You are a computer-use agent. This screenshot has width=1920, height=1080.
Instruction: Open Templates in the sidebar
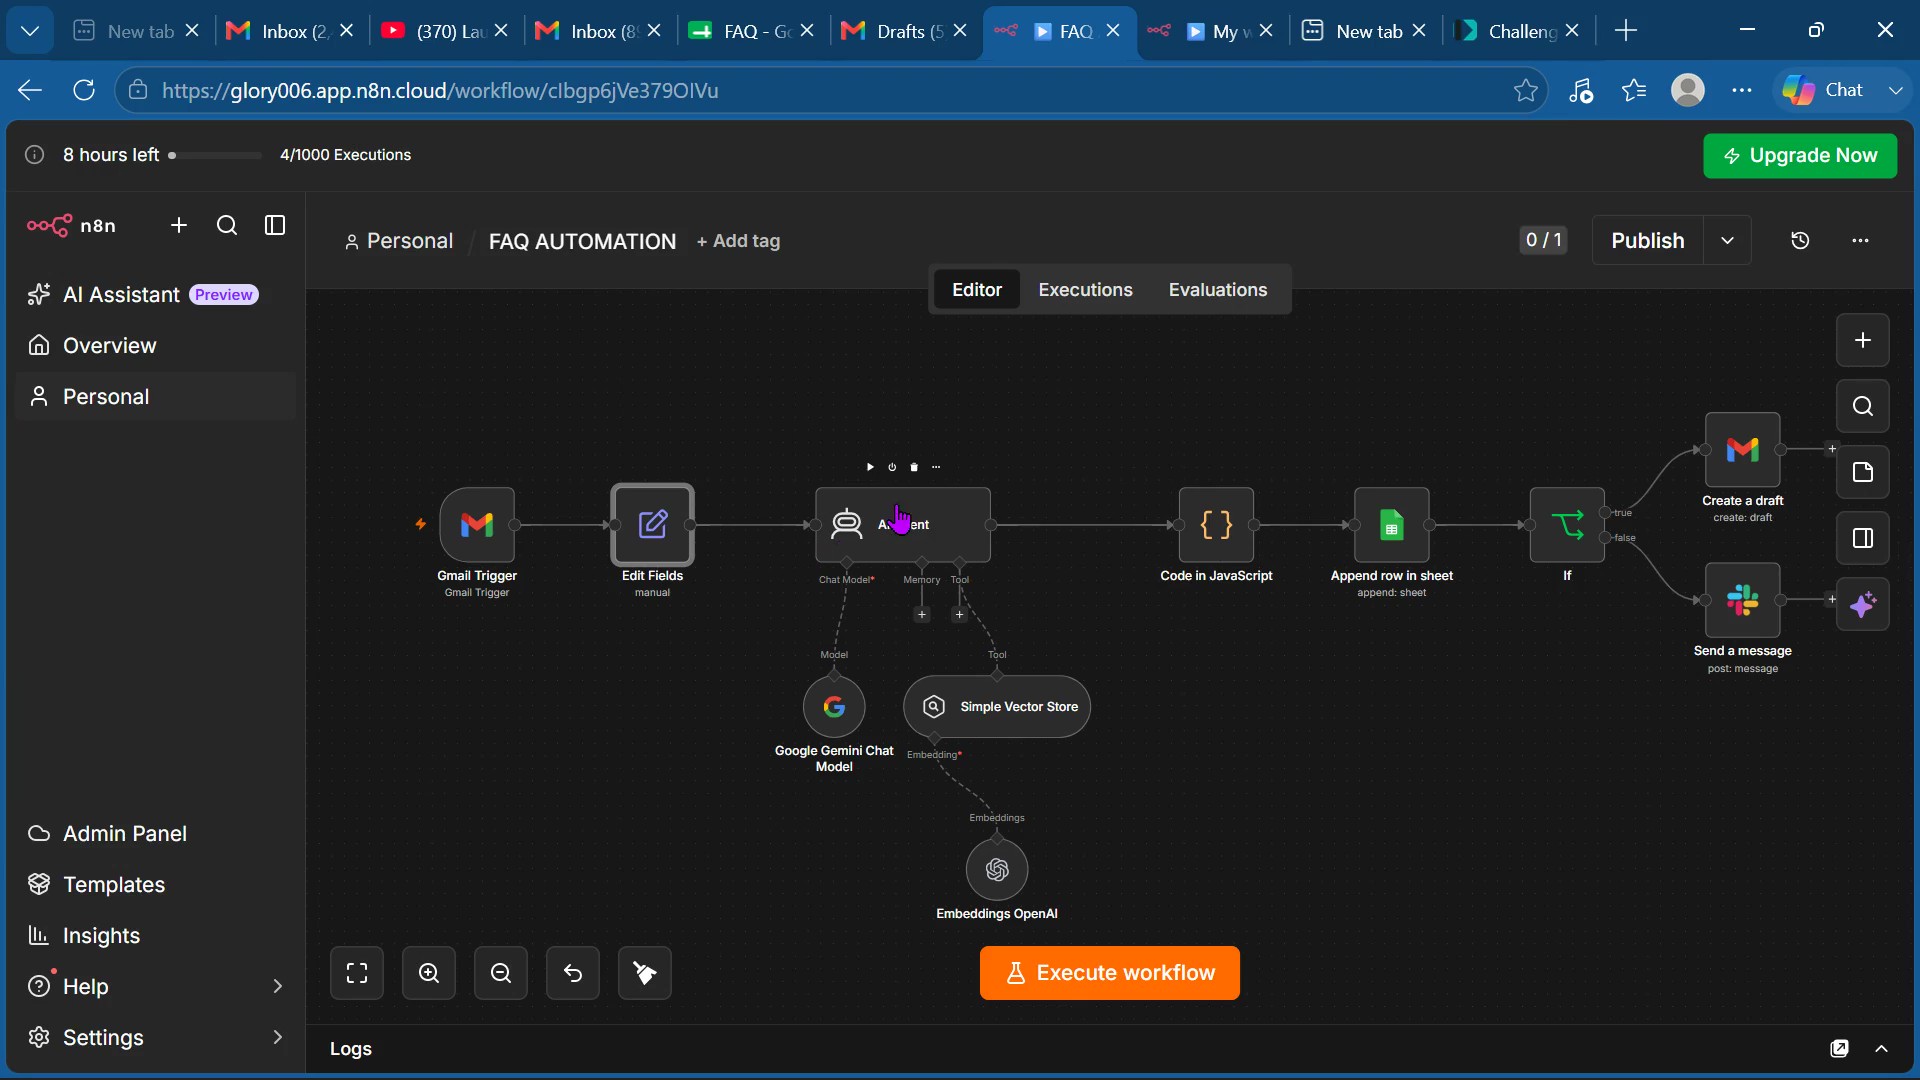tap(114, 884)
